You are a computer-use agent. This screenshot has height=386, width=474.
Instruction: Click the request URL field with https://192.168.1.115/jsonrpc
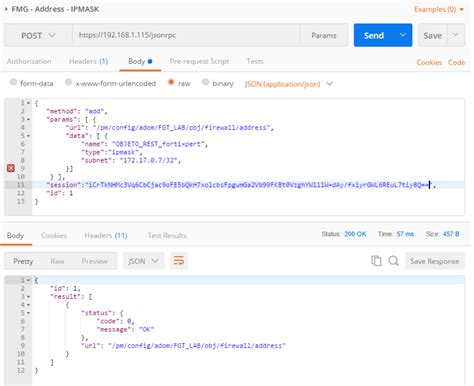(186, 35)
